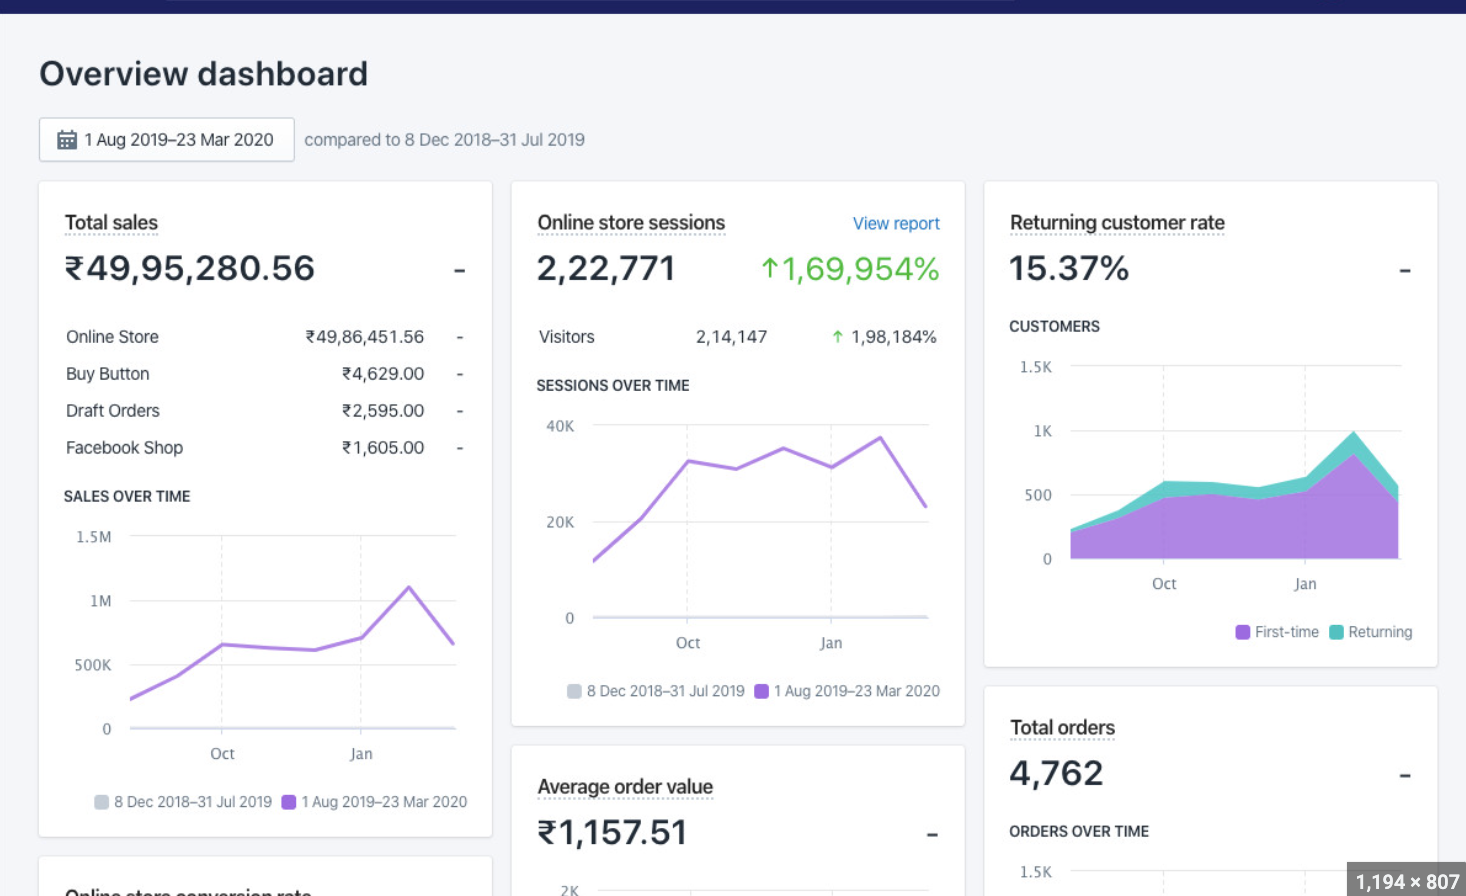Click the sales over time line peak

(x=409, y=587)
